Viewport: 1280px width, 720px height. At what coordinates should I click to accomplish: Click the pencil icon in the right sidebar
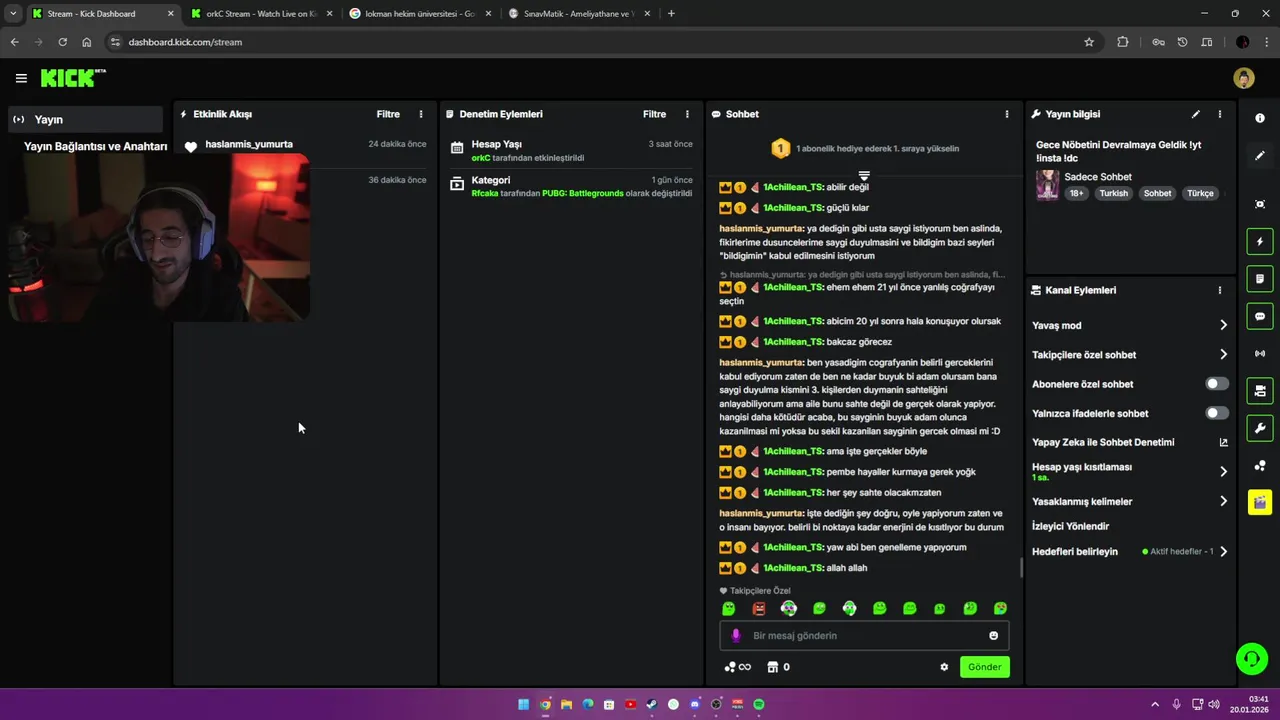(x=1260, y=156)
